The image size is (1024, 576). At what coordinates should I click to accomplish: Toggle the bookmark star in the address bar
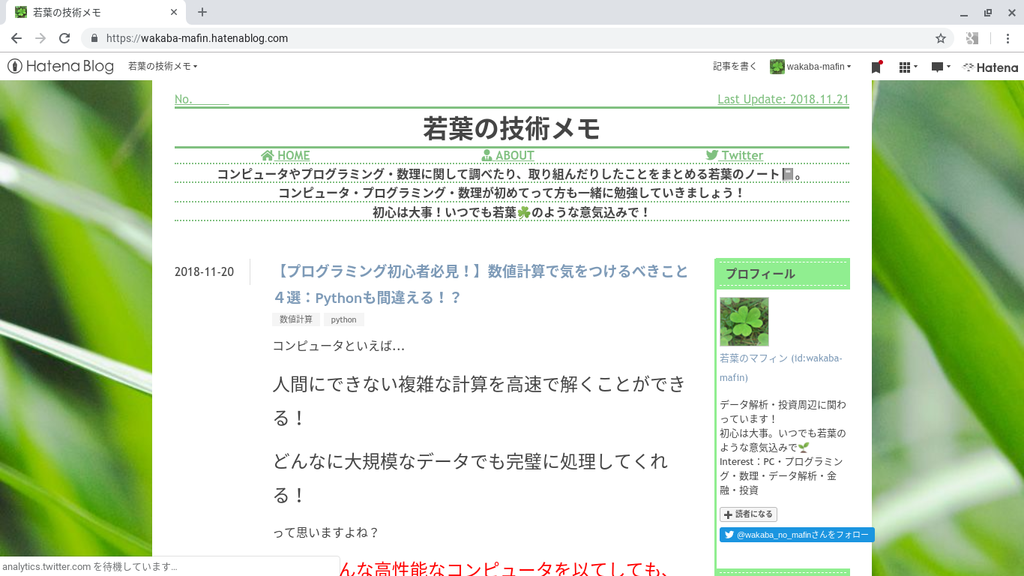938,36
